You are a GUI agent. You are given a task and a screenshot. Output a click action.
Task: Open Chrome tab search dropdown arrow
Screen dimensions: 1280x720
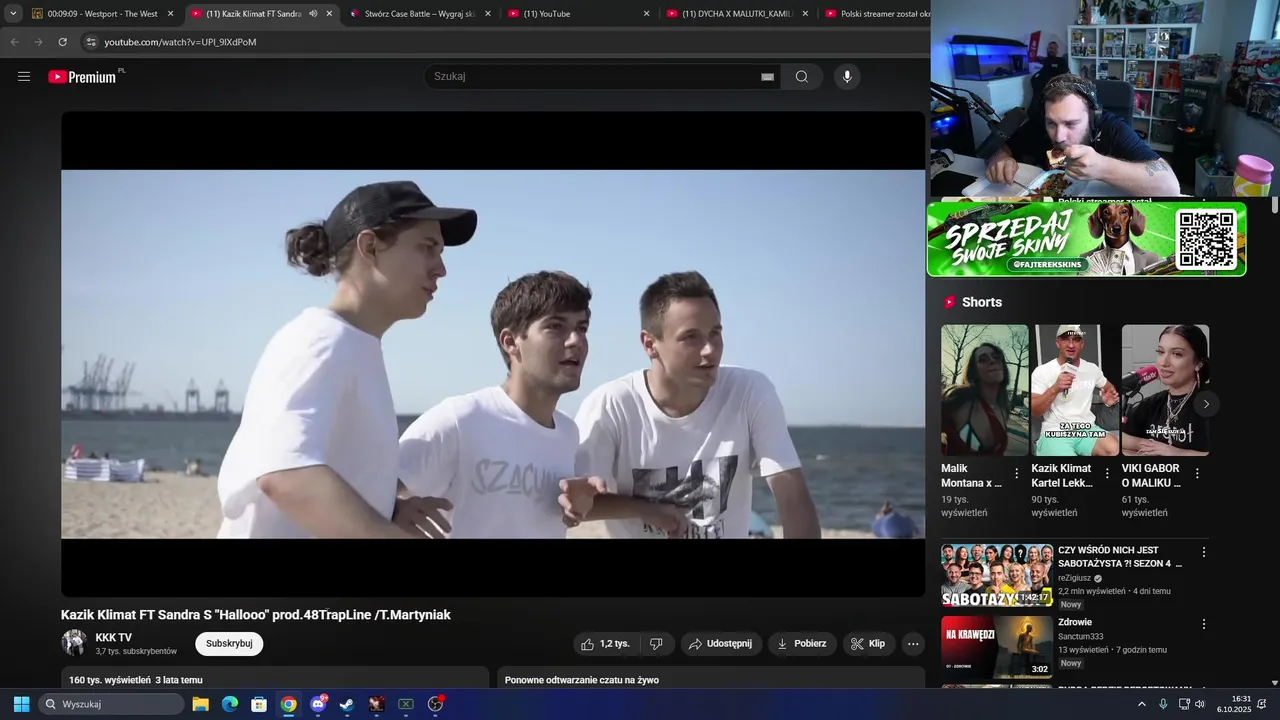[13, 14]
